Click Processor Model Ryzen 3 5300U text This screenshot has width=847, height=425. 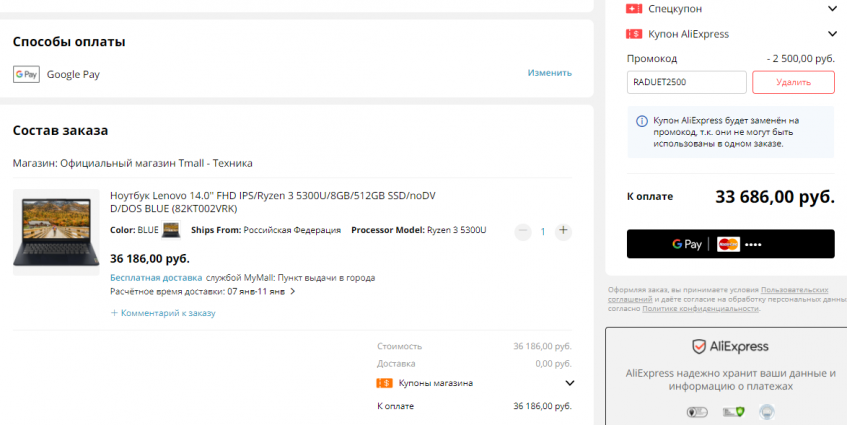[419, 230]
